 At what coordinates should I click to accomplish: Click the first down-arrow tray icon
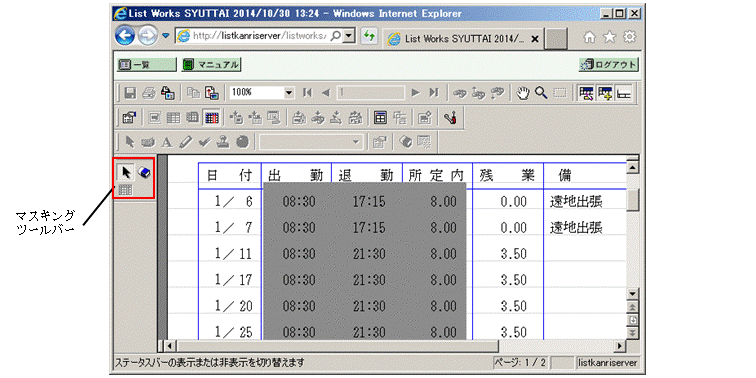click(x=300, y=117)
